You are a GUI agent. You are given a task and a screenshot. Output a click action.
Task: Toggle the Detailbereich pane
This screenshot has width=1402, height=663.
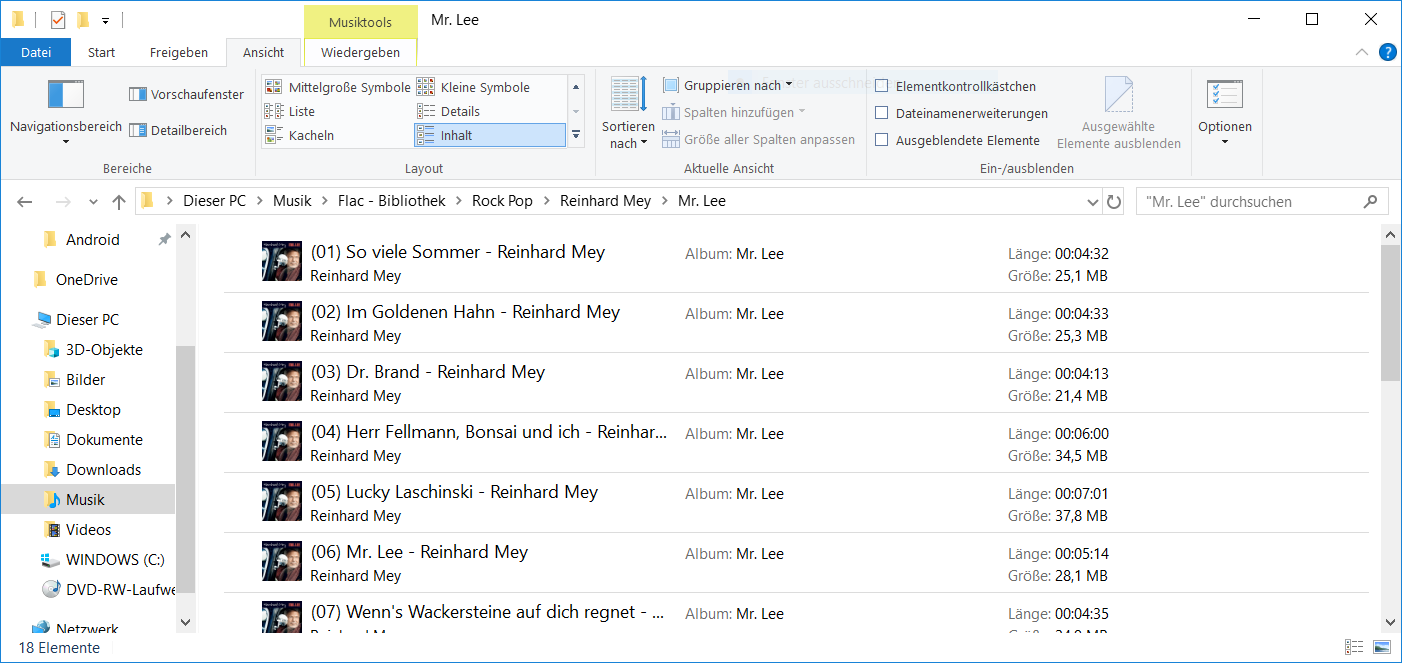[178, 130]
